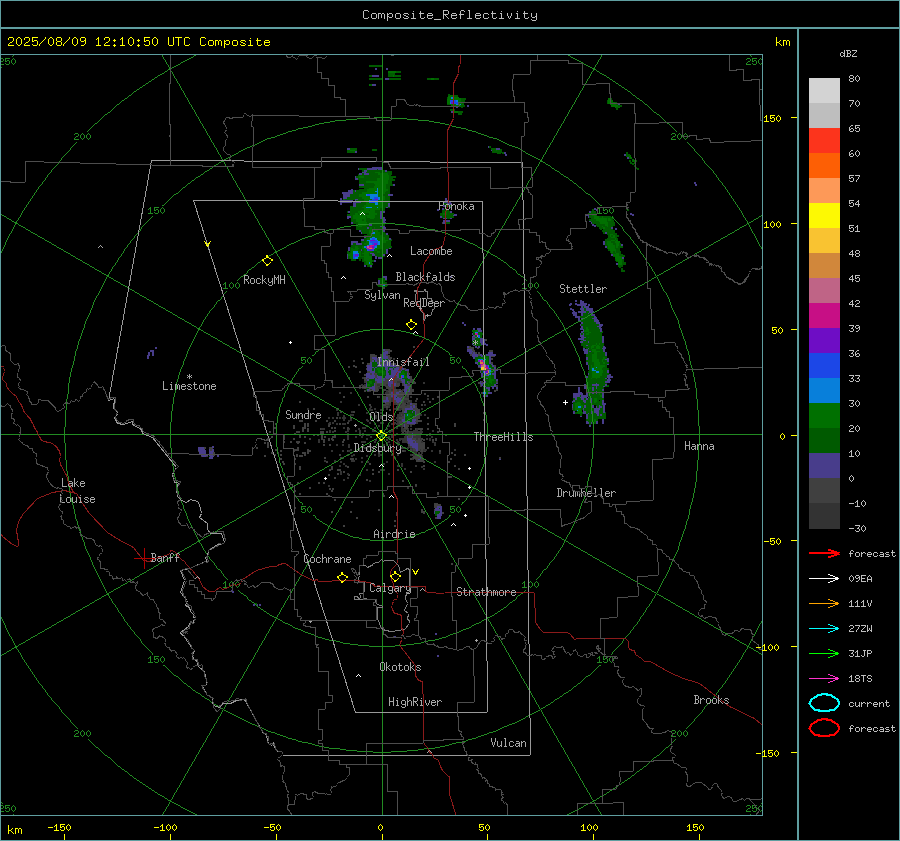This screenshot has height=841, width=900.
Task: Click the long green echo band south of Stettler
Action: (x=593, y=365)
